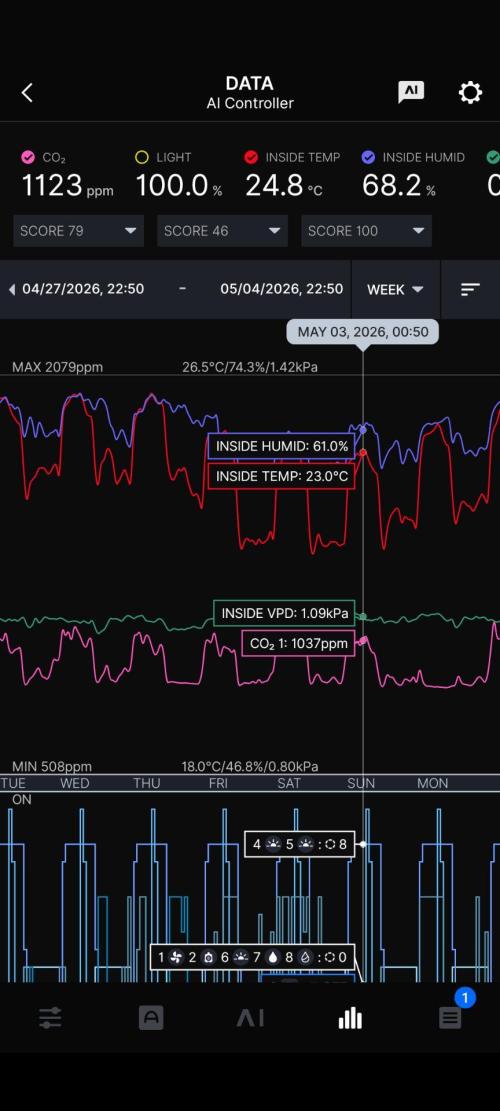Toggle the INSIDE HUMID purple series indicator
This screenshot has width=500, height=1111.
(x=368, y=157)
